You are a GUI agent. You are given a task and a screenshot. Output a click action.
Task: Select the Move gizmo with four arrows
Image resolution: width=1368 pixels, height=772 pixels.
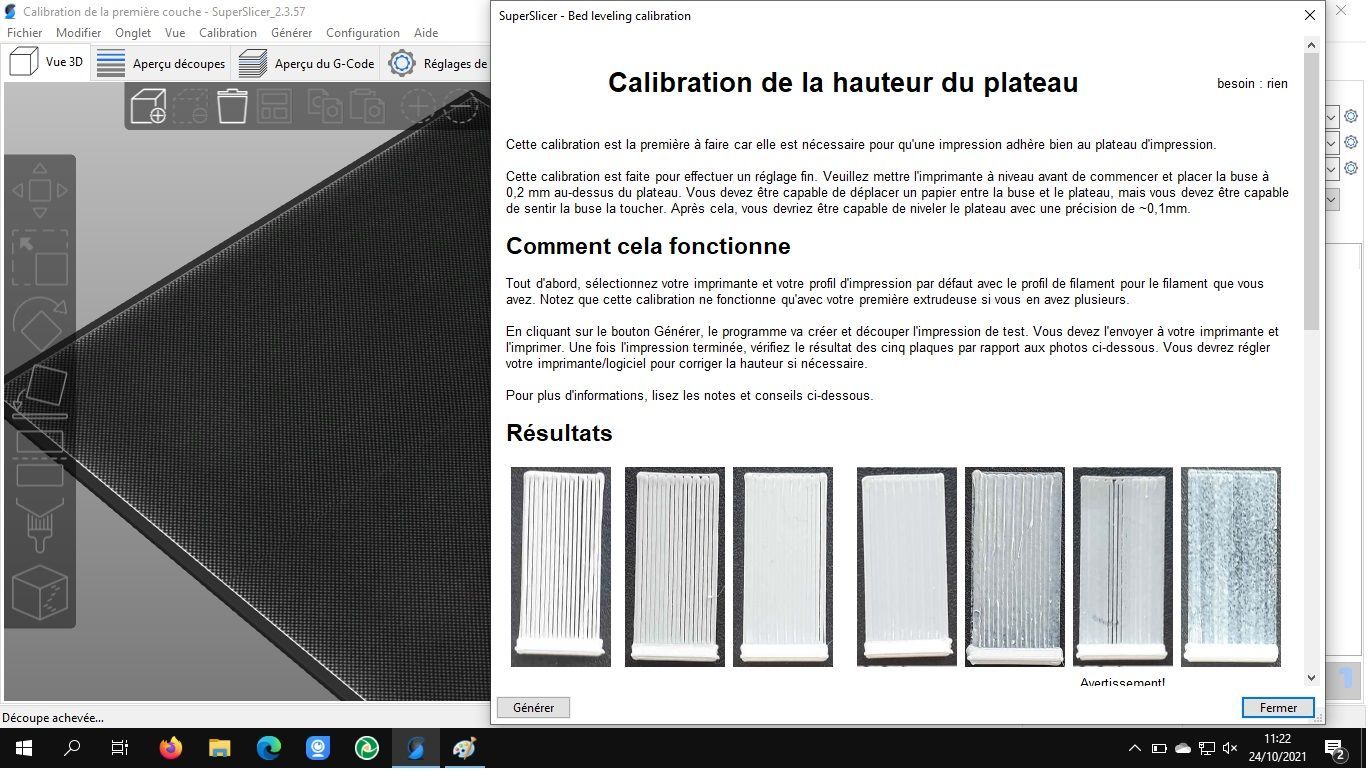40,190
